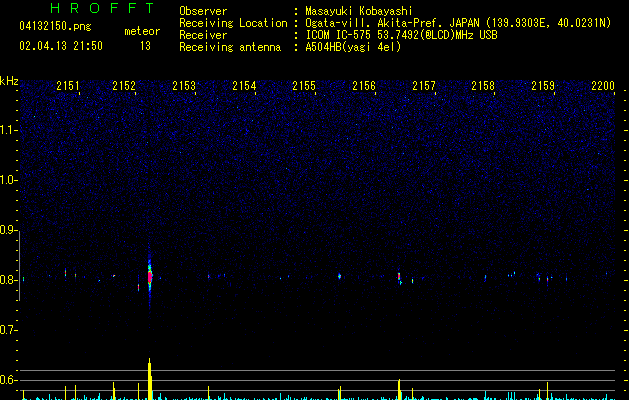Click the 0.6 kHz axis label
This screenshot has height=400, width=629.
(x=8, y=380)
